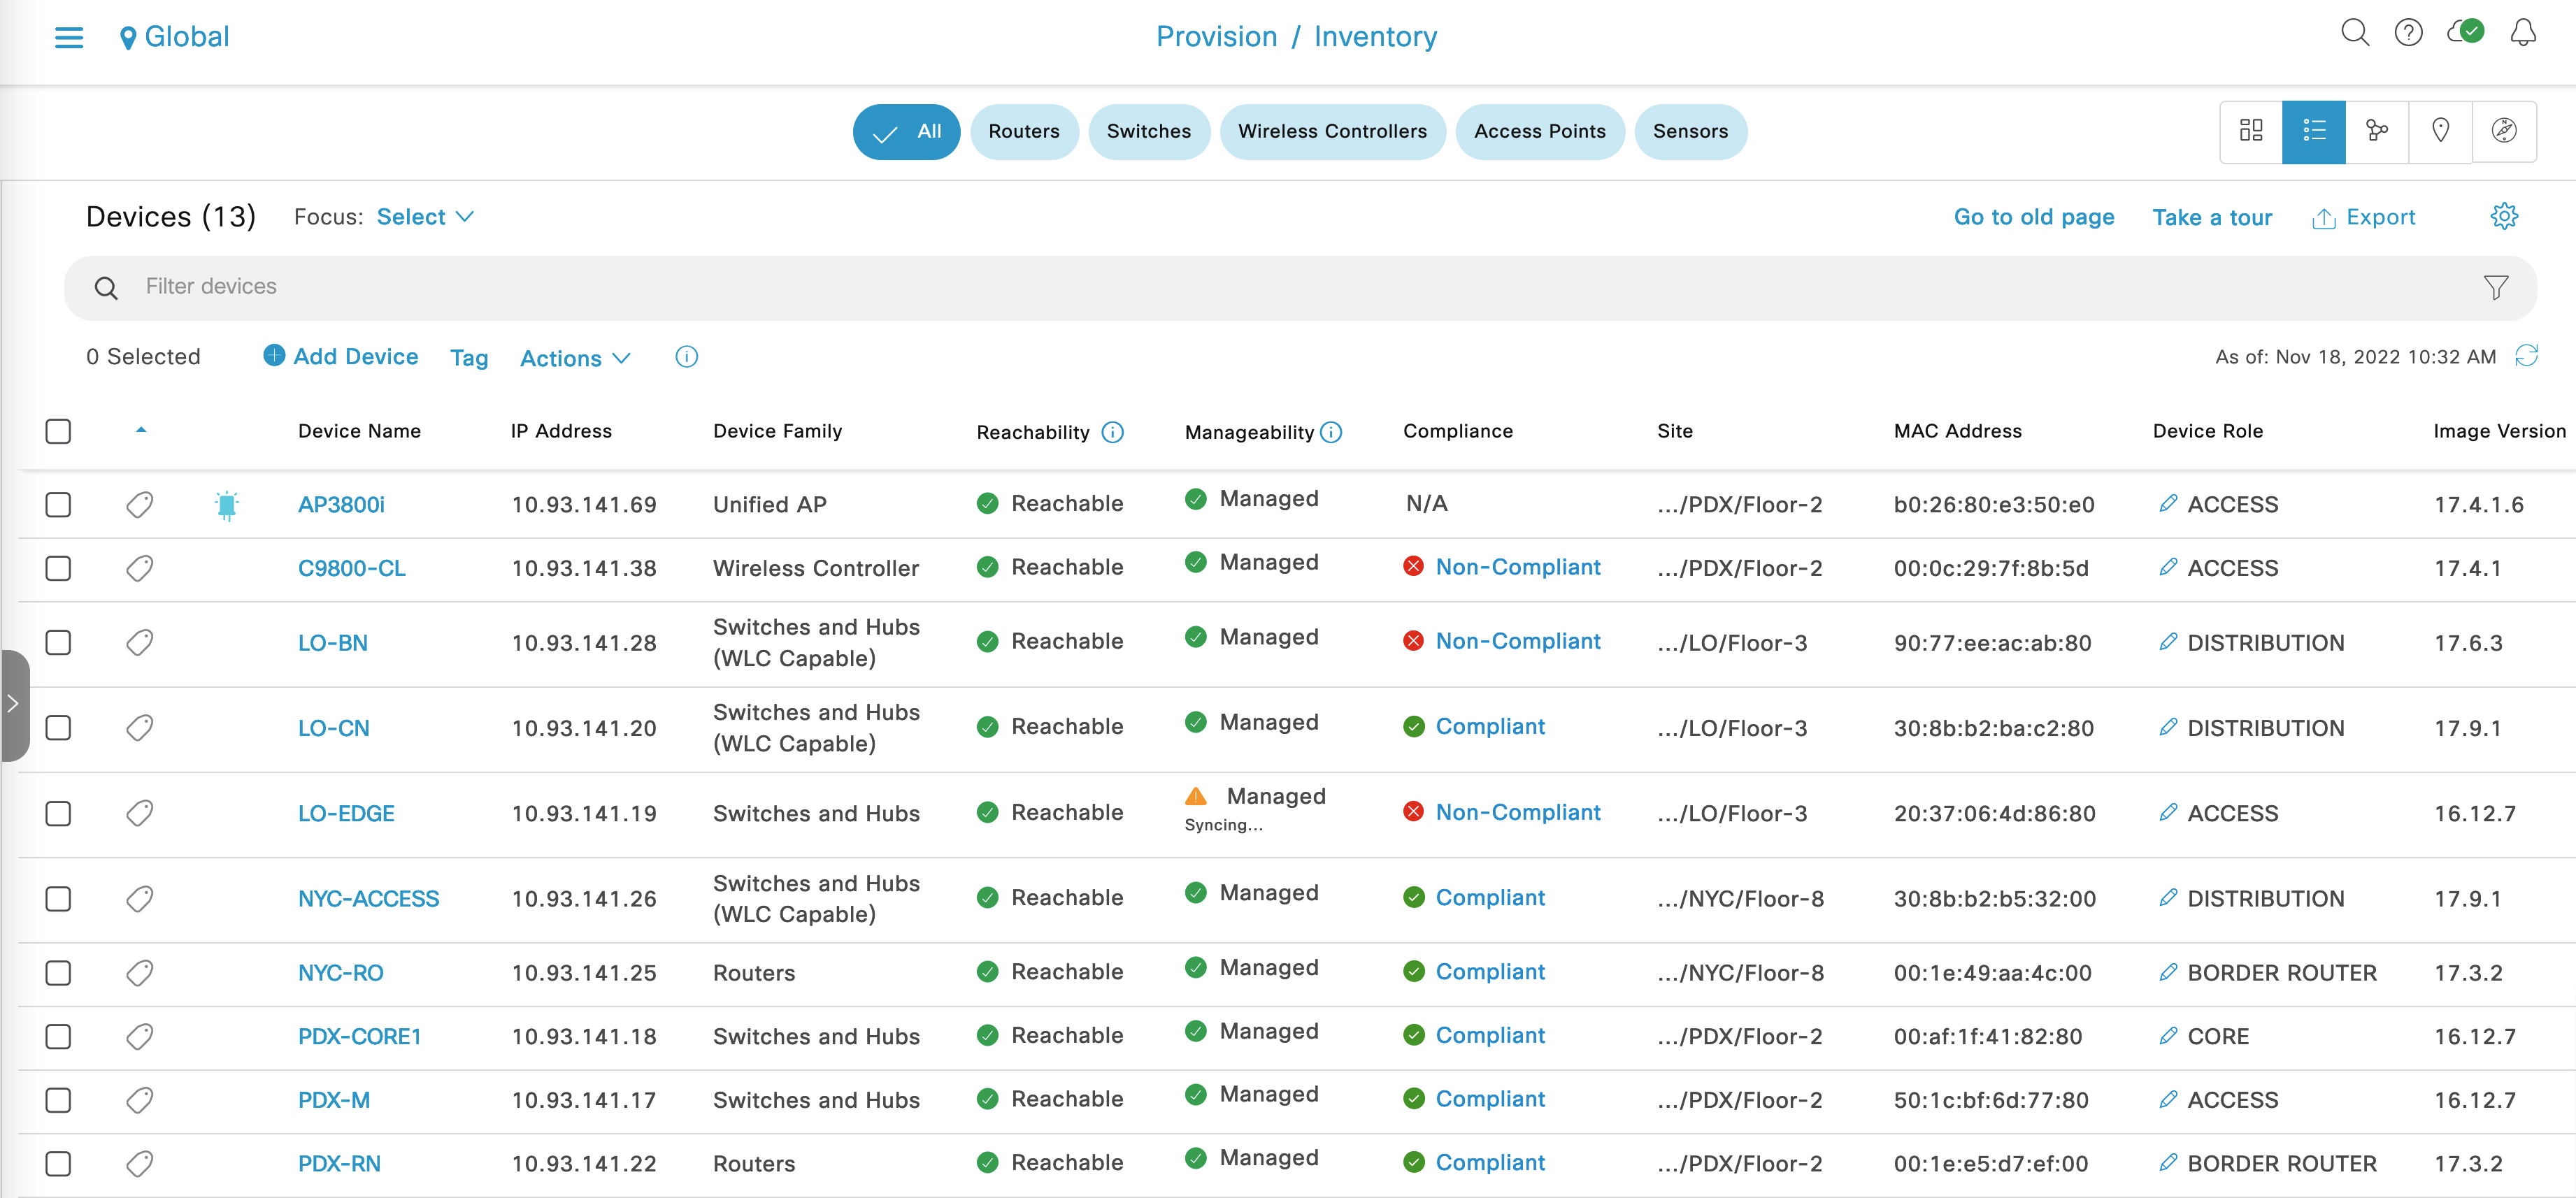Open Non-Compliant status for C9800-CL
The width and height of the screenshot is (2576, 1198).
[x=1518, y=567]
